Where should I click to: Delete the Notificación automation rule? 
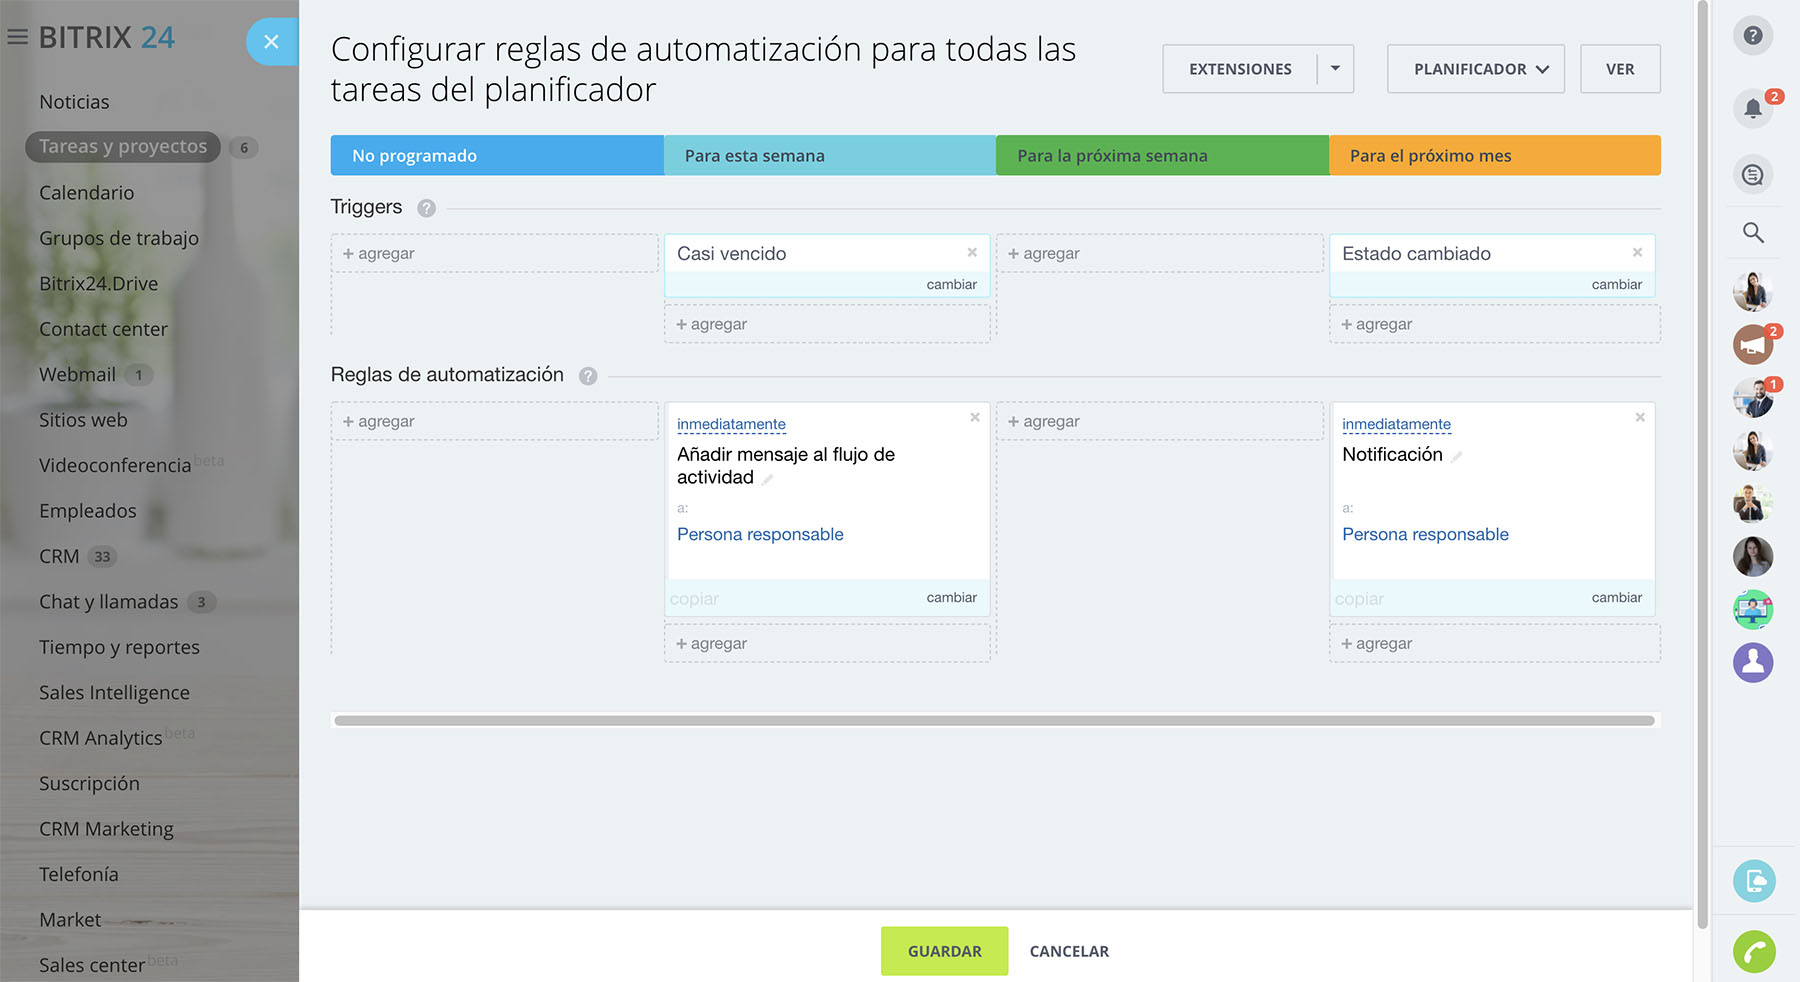click(1640, 417)
